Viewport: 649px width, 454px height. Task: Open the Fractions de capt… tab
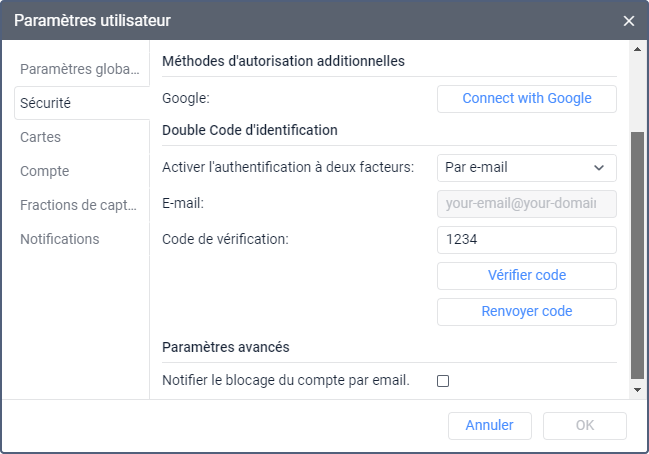80,205
